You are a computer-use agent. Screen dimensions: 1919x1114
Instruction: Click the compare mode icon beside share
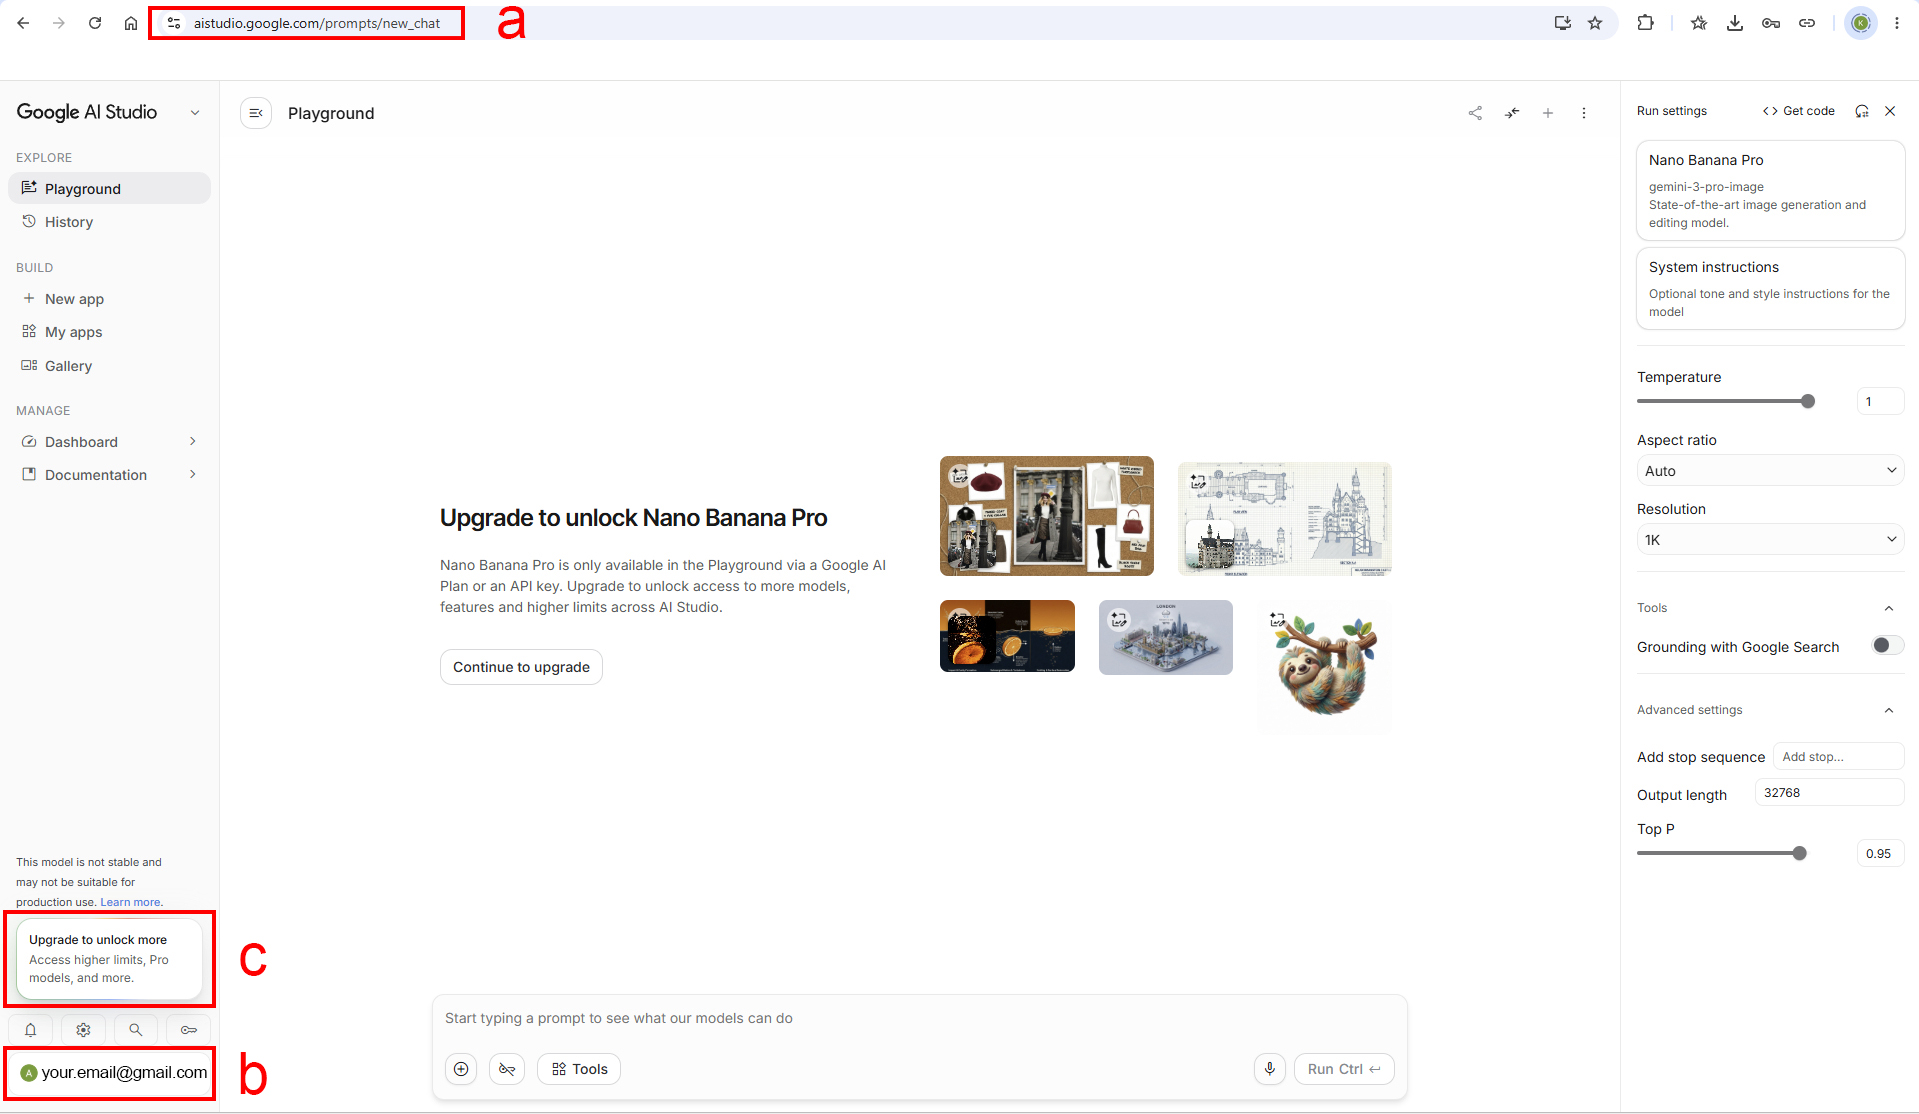click(x=1512, y=113)
